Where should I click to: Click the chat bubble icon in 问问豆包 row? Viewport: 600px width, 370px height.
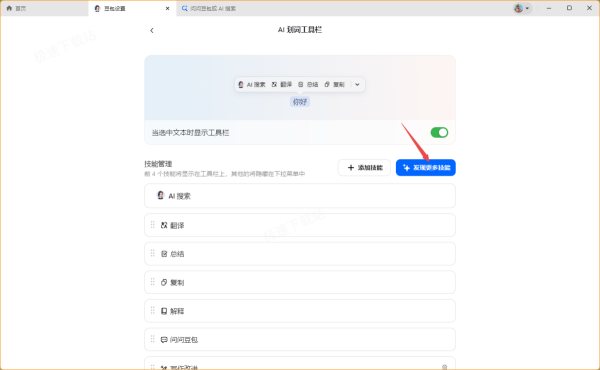(x=164, y=340)
